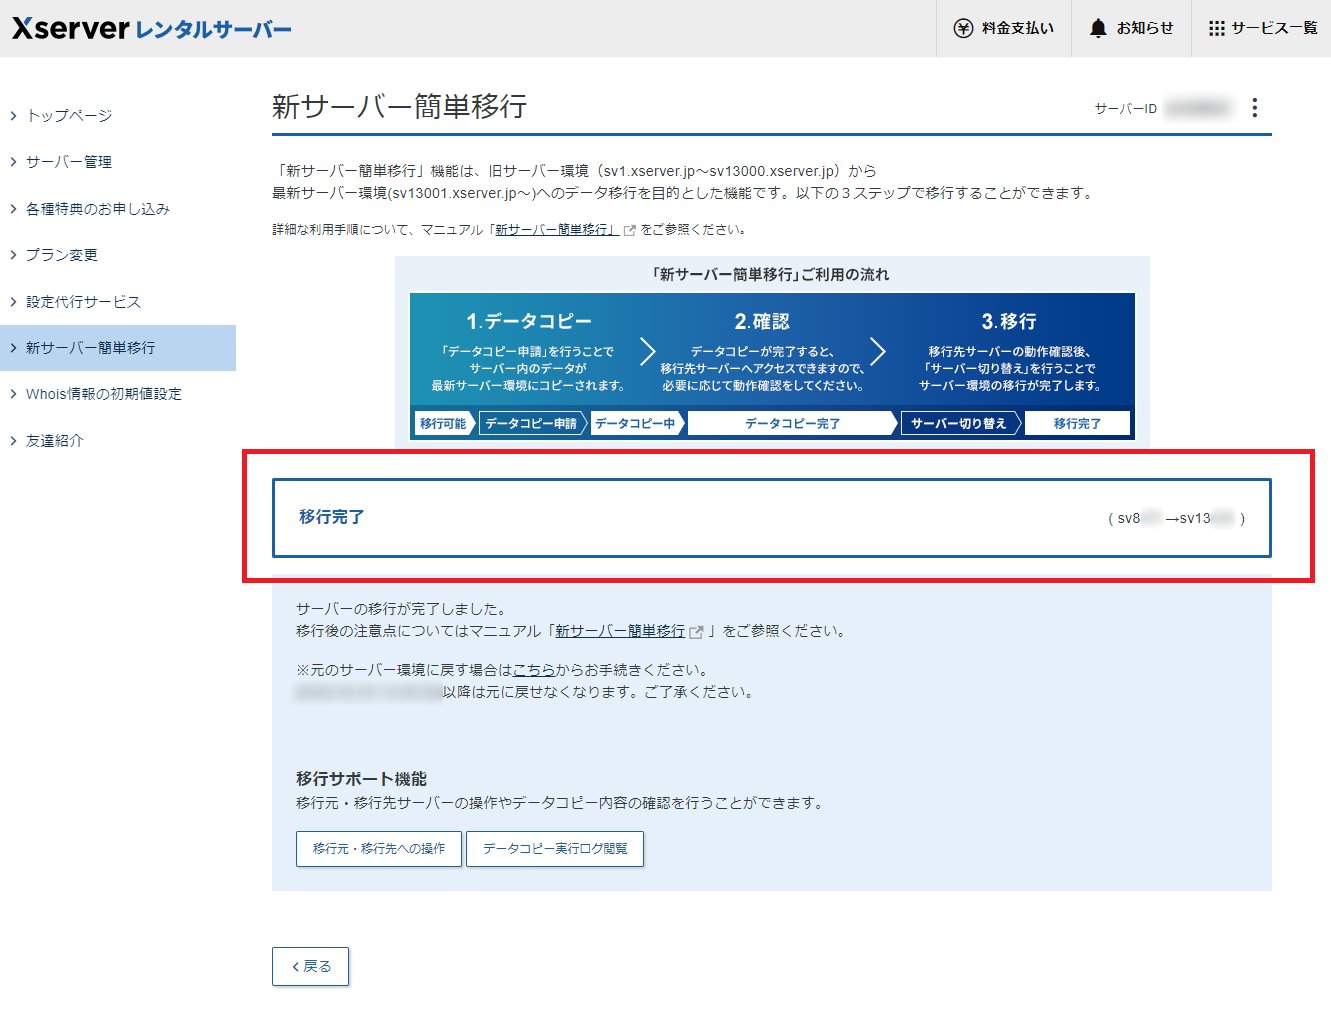The height and width of the screenshot is (1020, 1331).
Task: Click the 3.移行 heading
Action: [1009, 321]
